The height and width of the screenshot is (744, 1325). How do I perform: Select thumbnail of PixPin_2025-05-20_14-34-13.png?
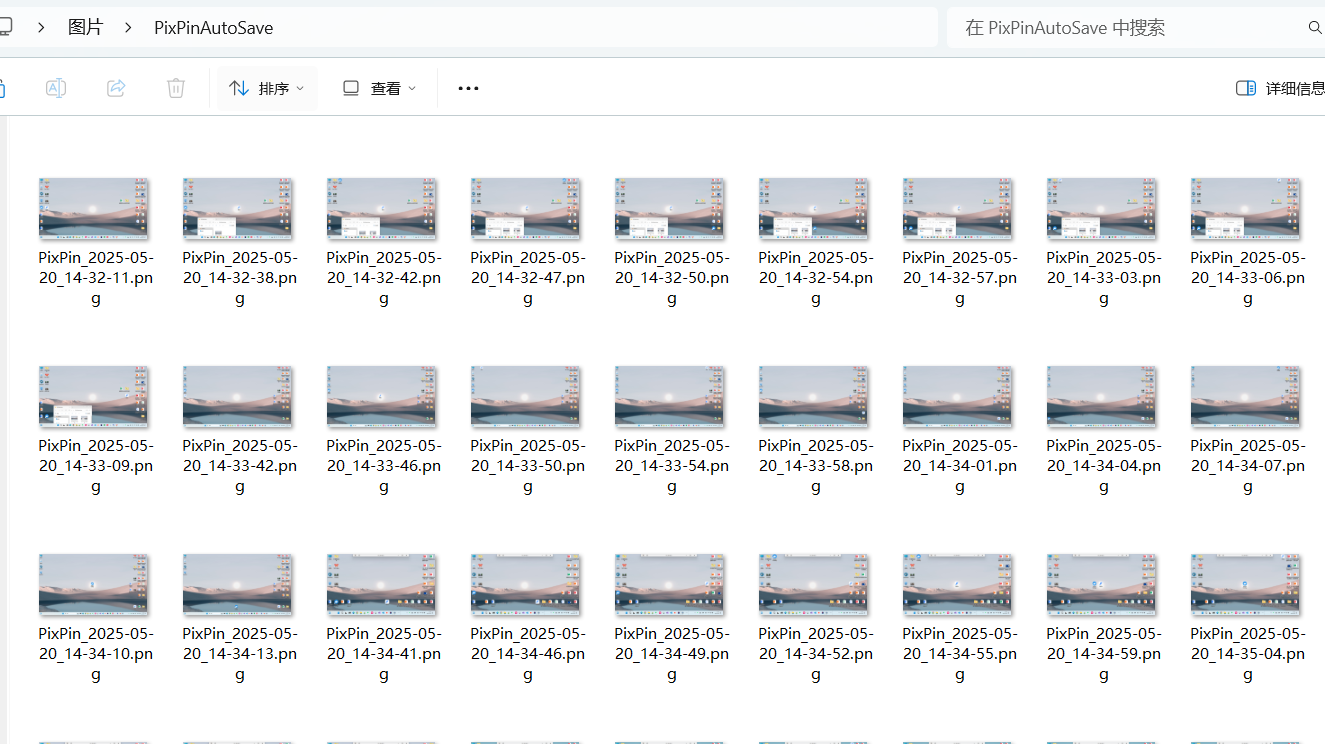pyautogui.click(x=238, y=585)
